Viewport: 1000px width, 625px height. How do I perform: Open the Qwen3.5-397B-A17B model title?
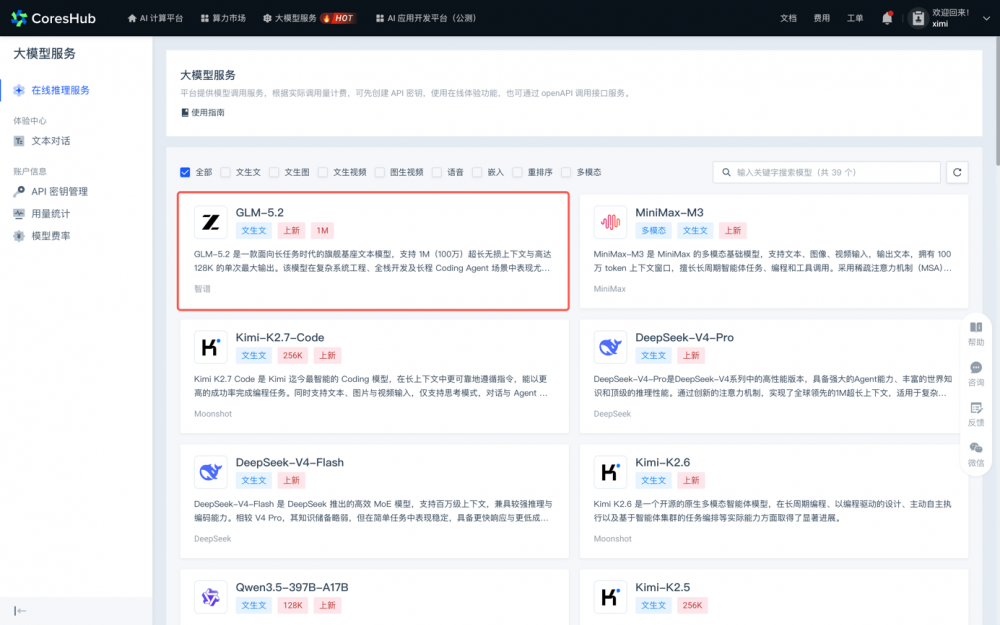(292, 587)
